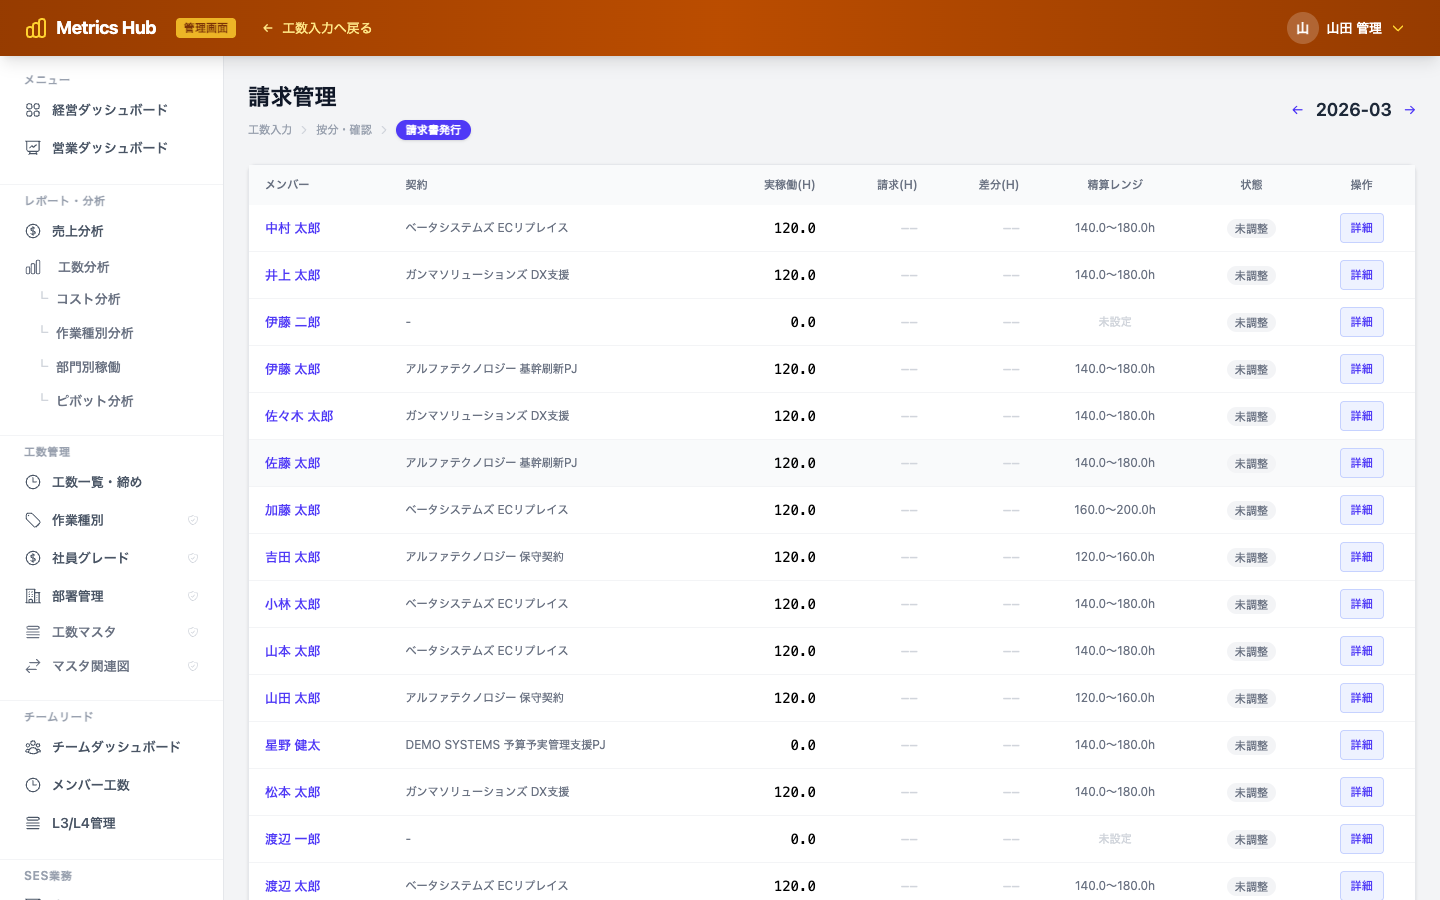Click the 管理画面 badge

click(x=206, y=28)
